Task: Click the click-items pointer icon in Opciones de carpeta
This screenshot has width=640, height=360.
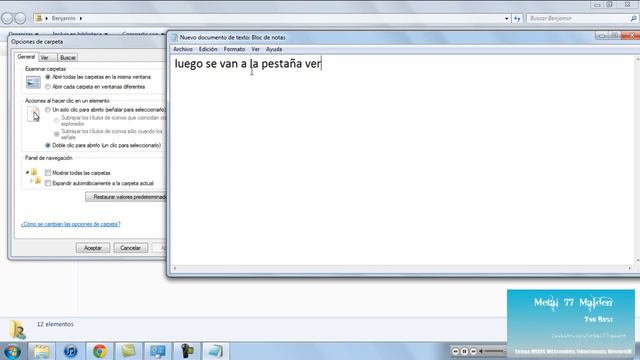Action: [x=33, y=114]
